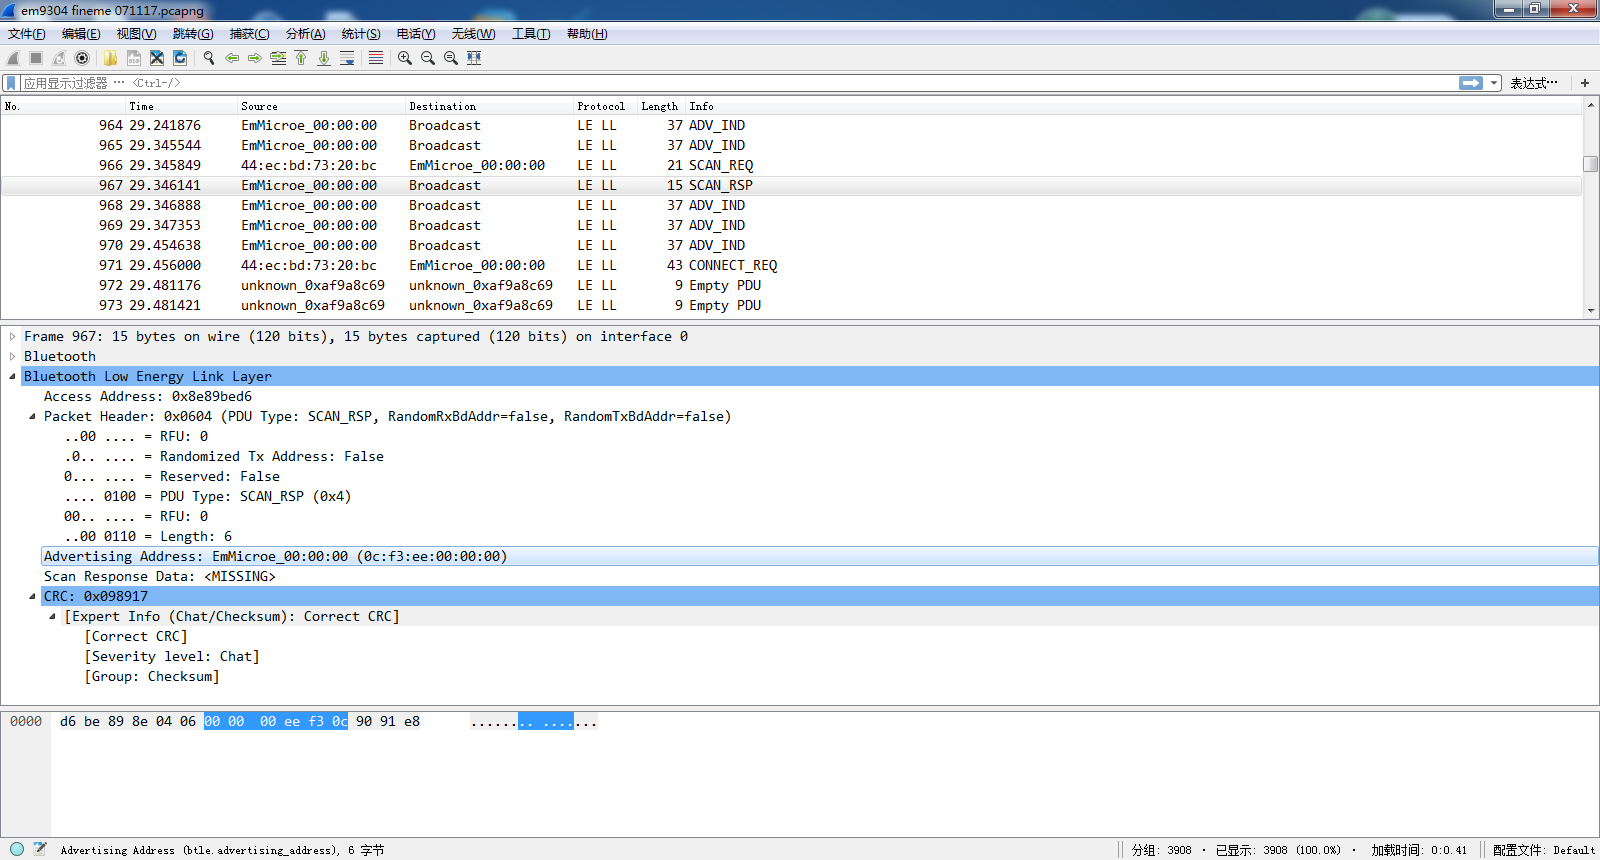Click the packet list scrollbar thumb
The width and height of the screenshot is (1600, 860).
(1590, 164)
